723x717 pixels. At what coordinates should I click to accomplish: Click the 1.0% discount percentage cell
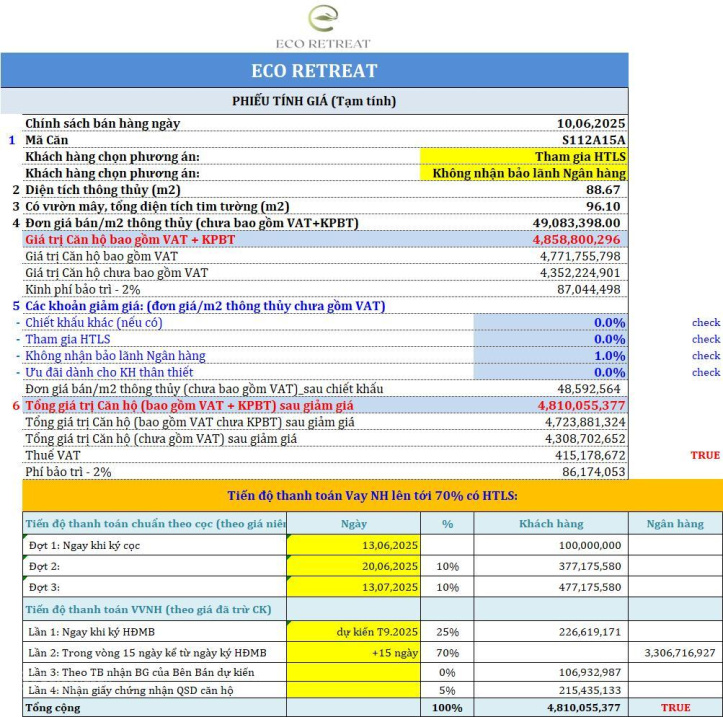550,355
